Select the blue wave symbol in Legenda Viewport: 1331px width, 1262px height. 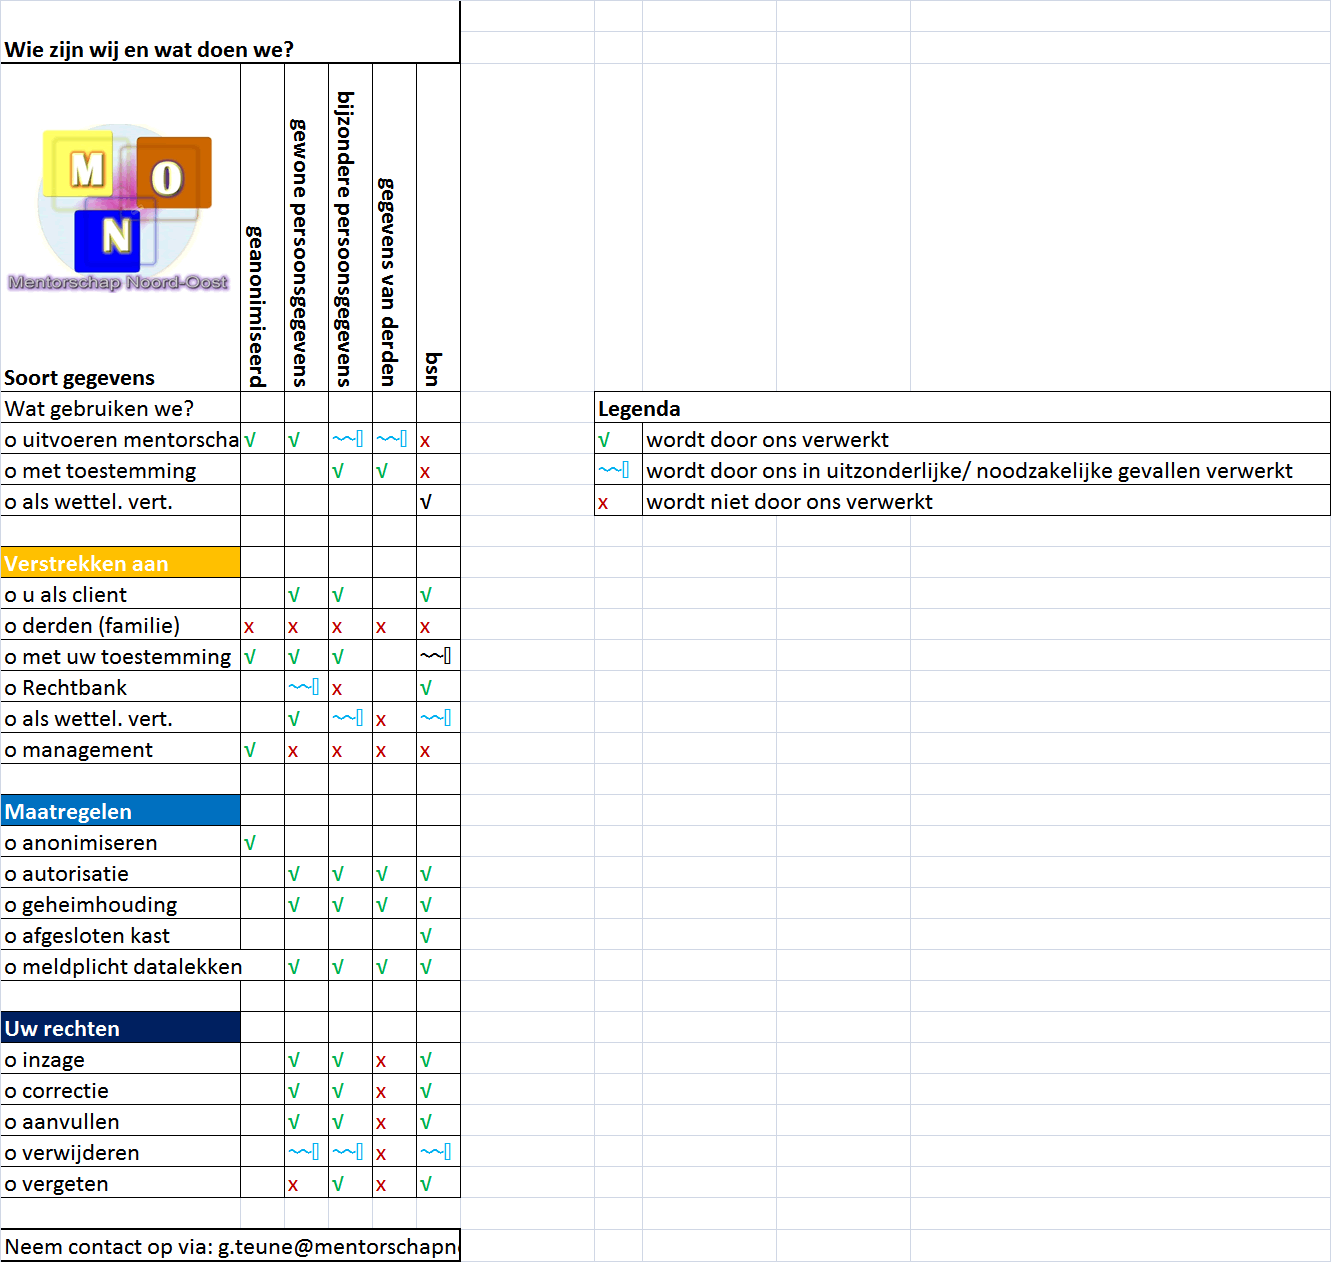click(x=613, y=470)
